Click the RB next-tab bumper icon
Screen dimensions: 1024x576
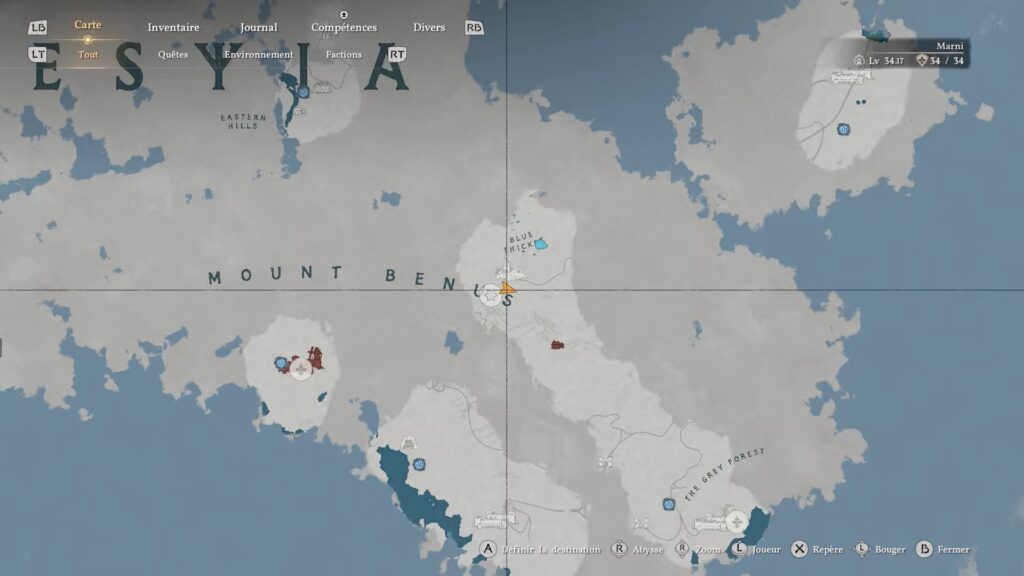474,27
